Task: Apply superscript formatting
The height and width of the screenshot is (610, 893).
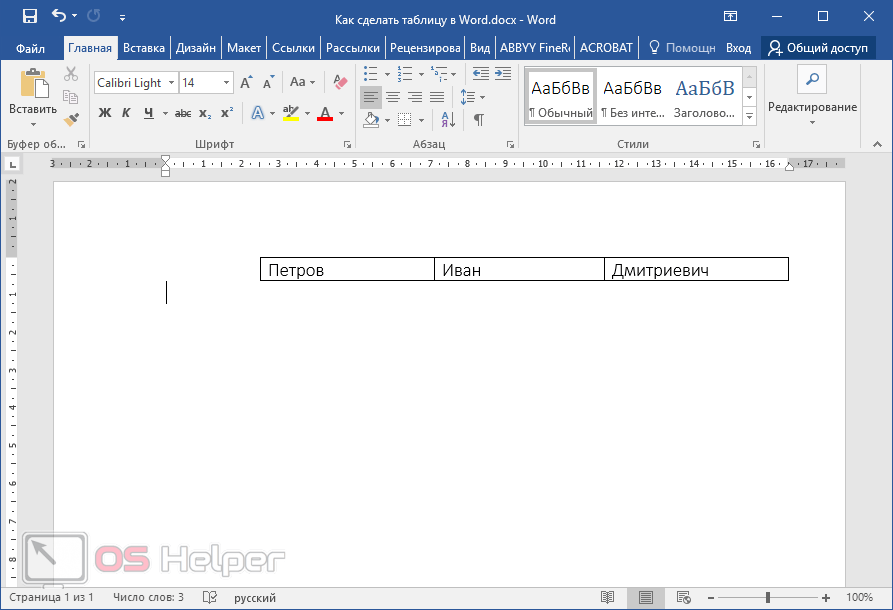Action: click(227, 113)
